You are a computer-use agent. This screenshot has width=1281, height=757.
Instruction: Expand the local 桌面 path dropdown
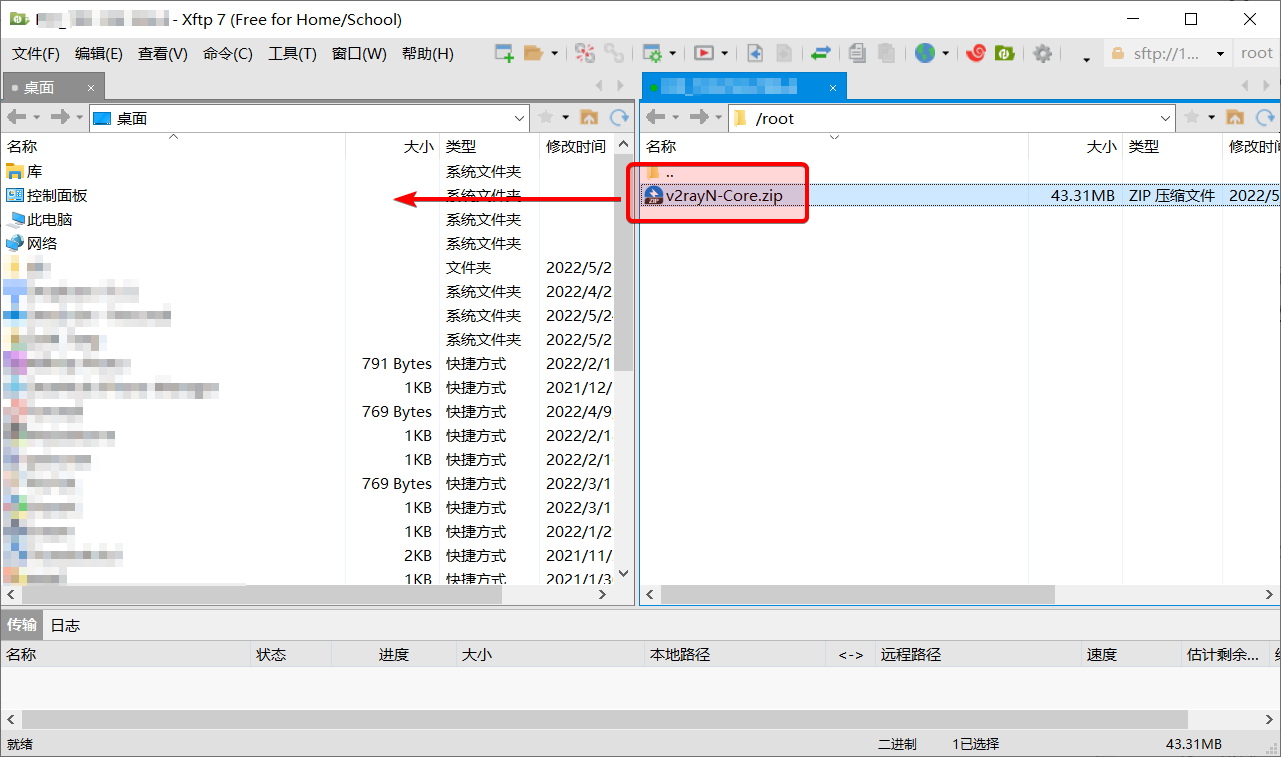click(x=519, y=118)
